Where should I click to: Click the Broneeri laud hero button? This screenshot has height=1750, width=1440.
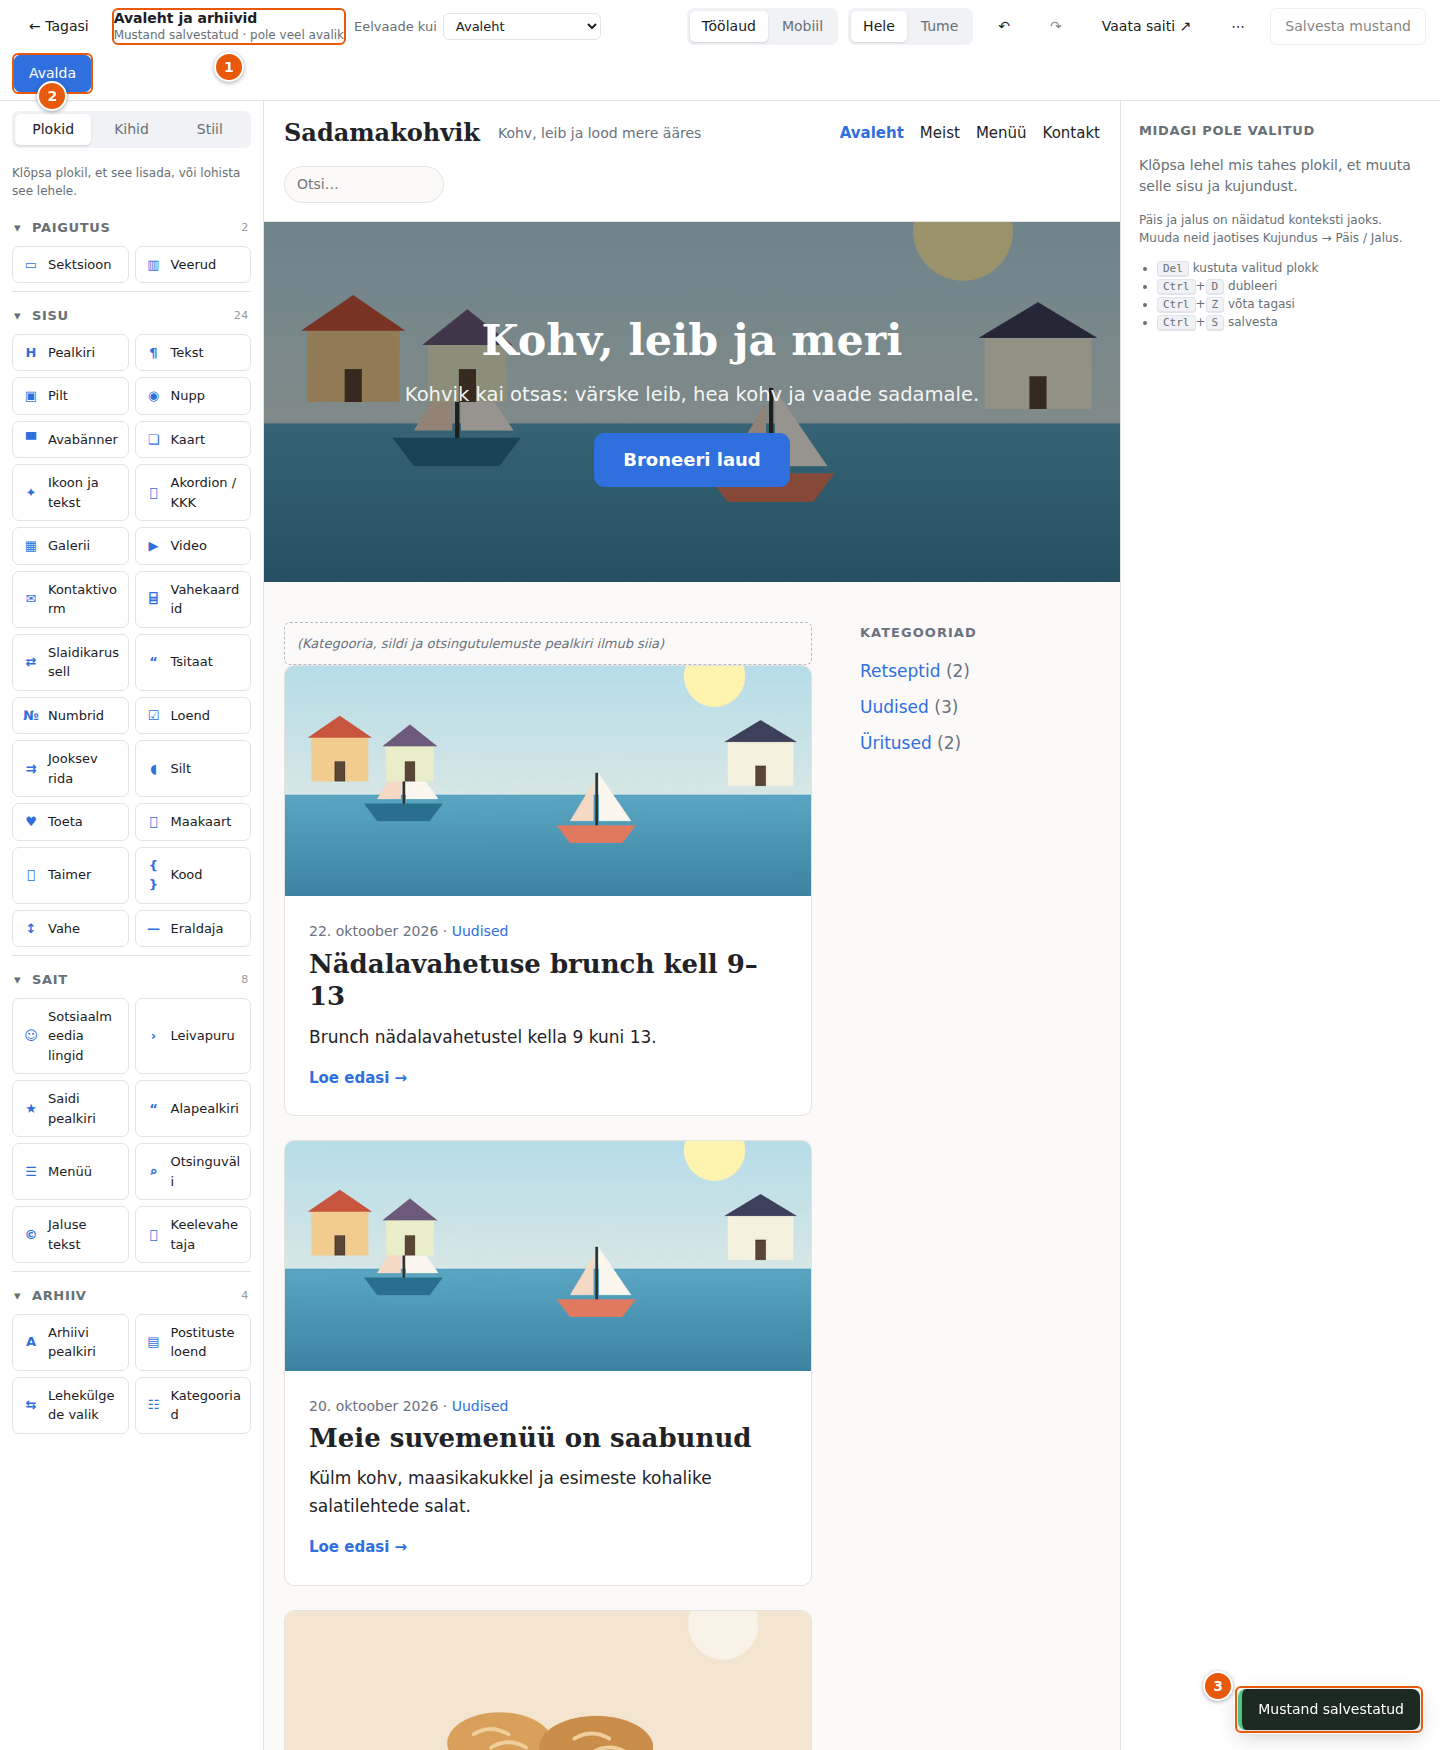point(692,460)
